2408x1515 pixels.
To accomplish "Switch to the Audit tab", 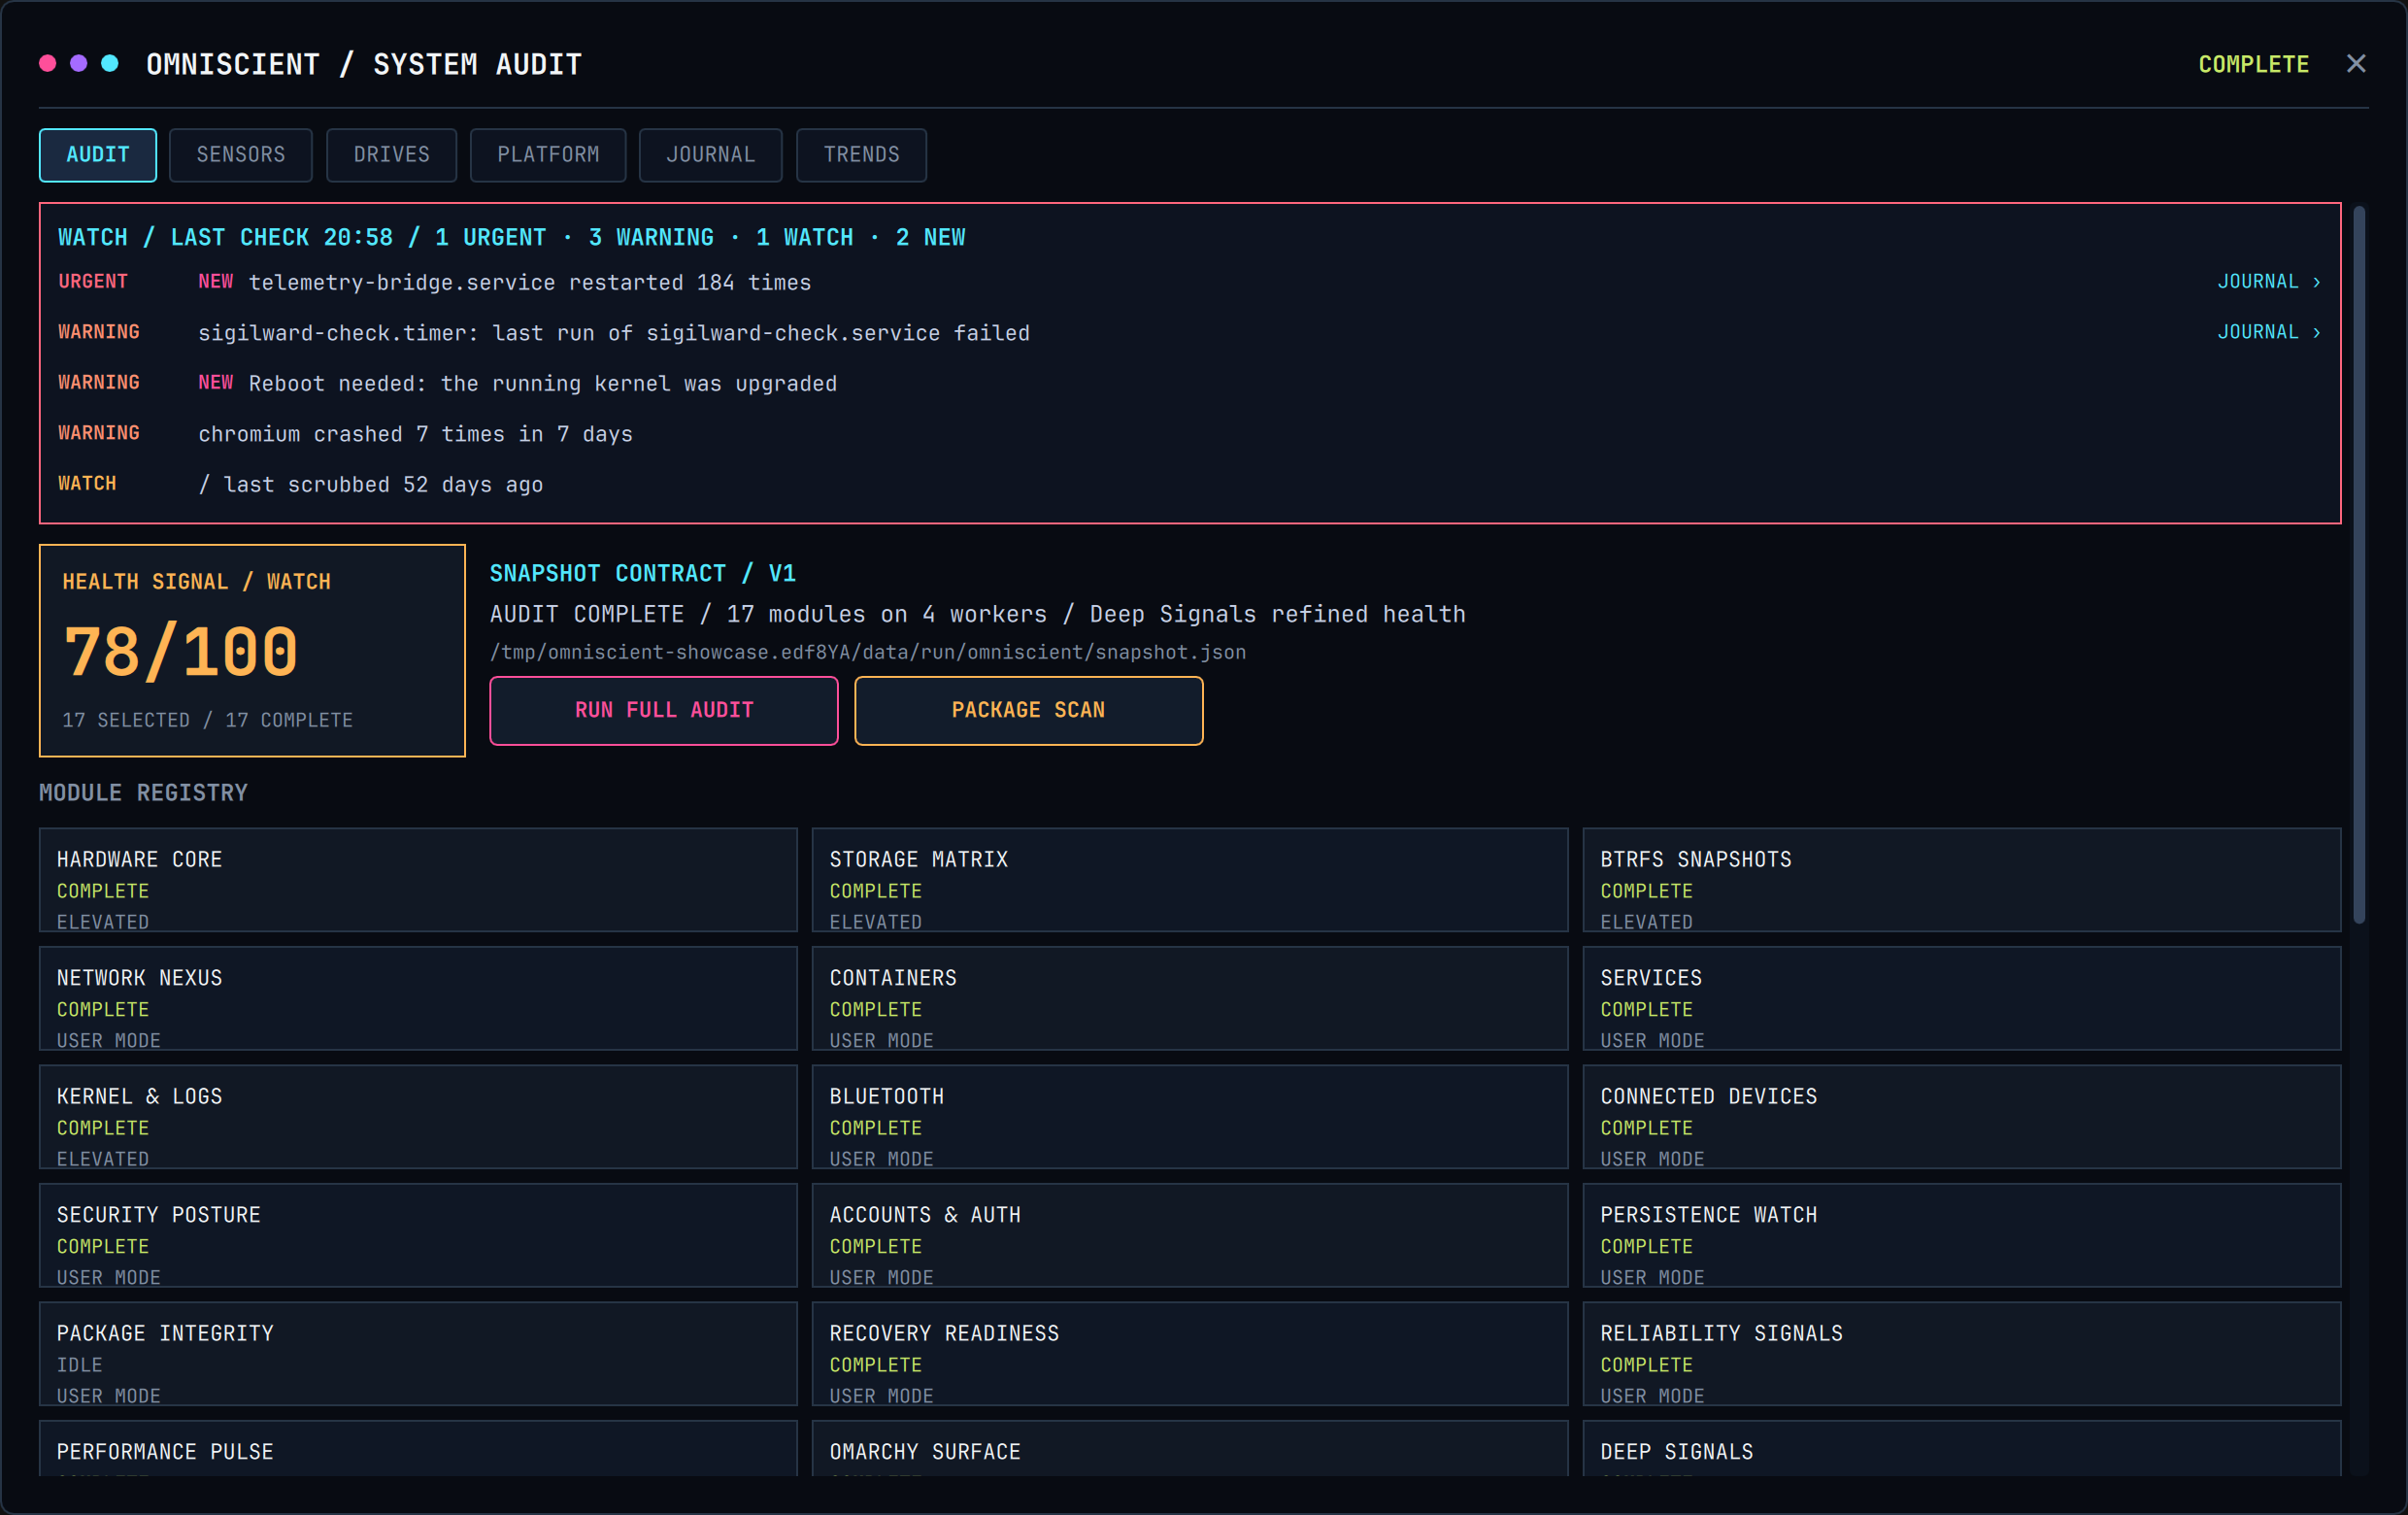I will tap(98, 155).
